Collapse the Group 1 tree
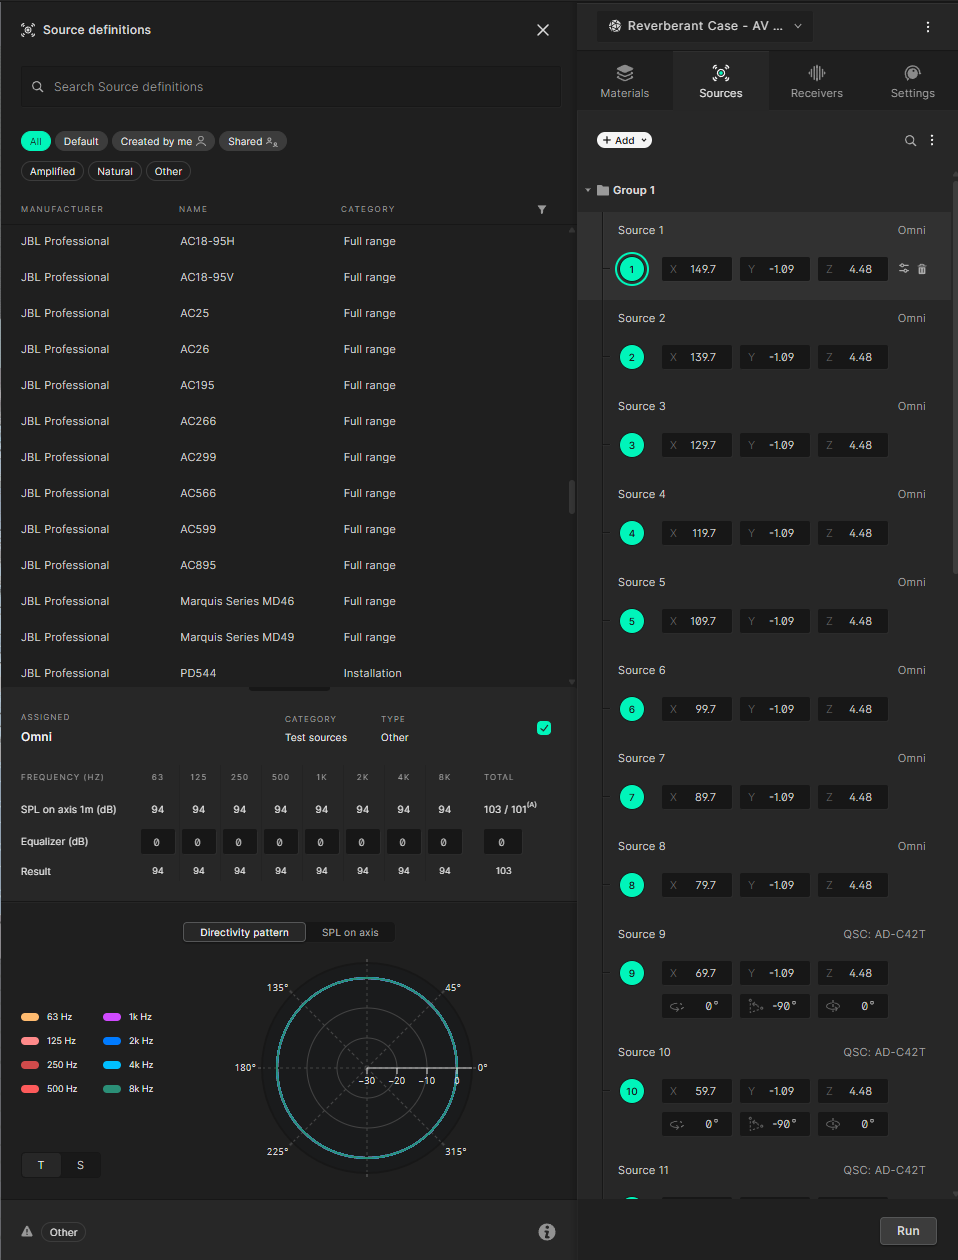 pyautogui.click(x=588, y=190)
